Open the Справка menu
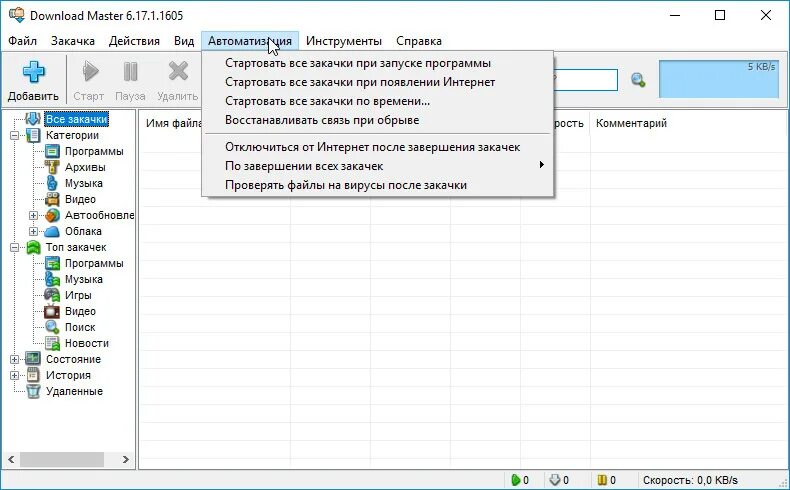 pyautogui.click(x=419, y=41)
